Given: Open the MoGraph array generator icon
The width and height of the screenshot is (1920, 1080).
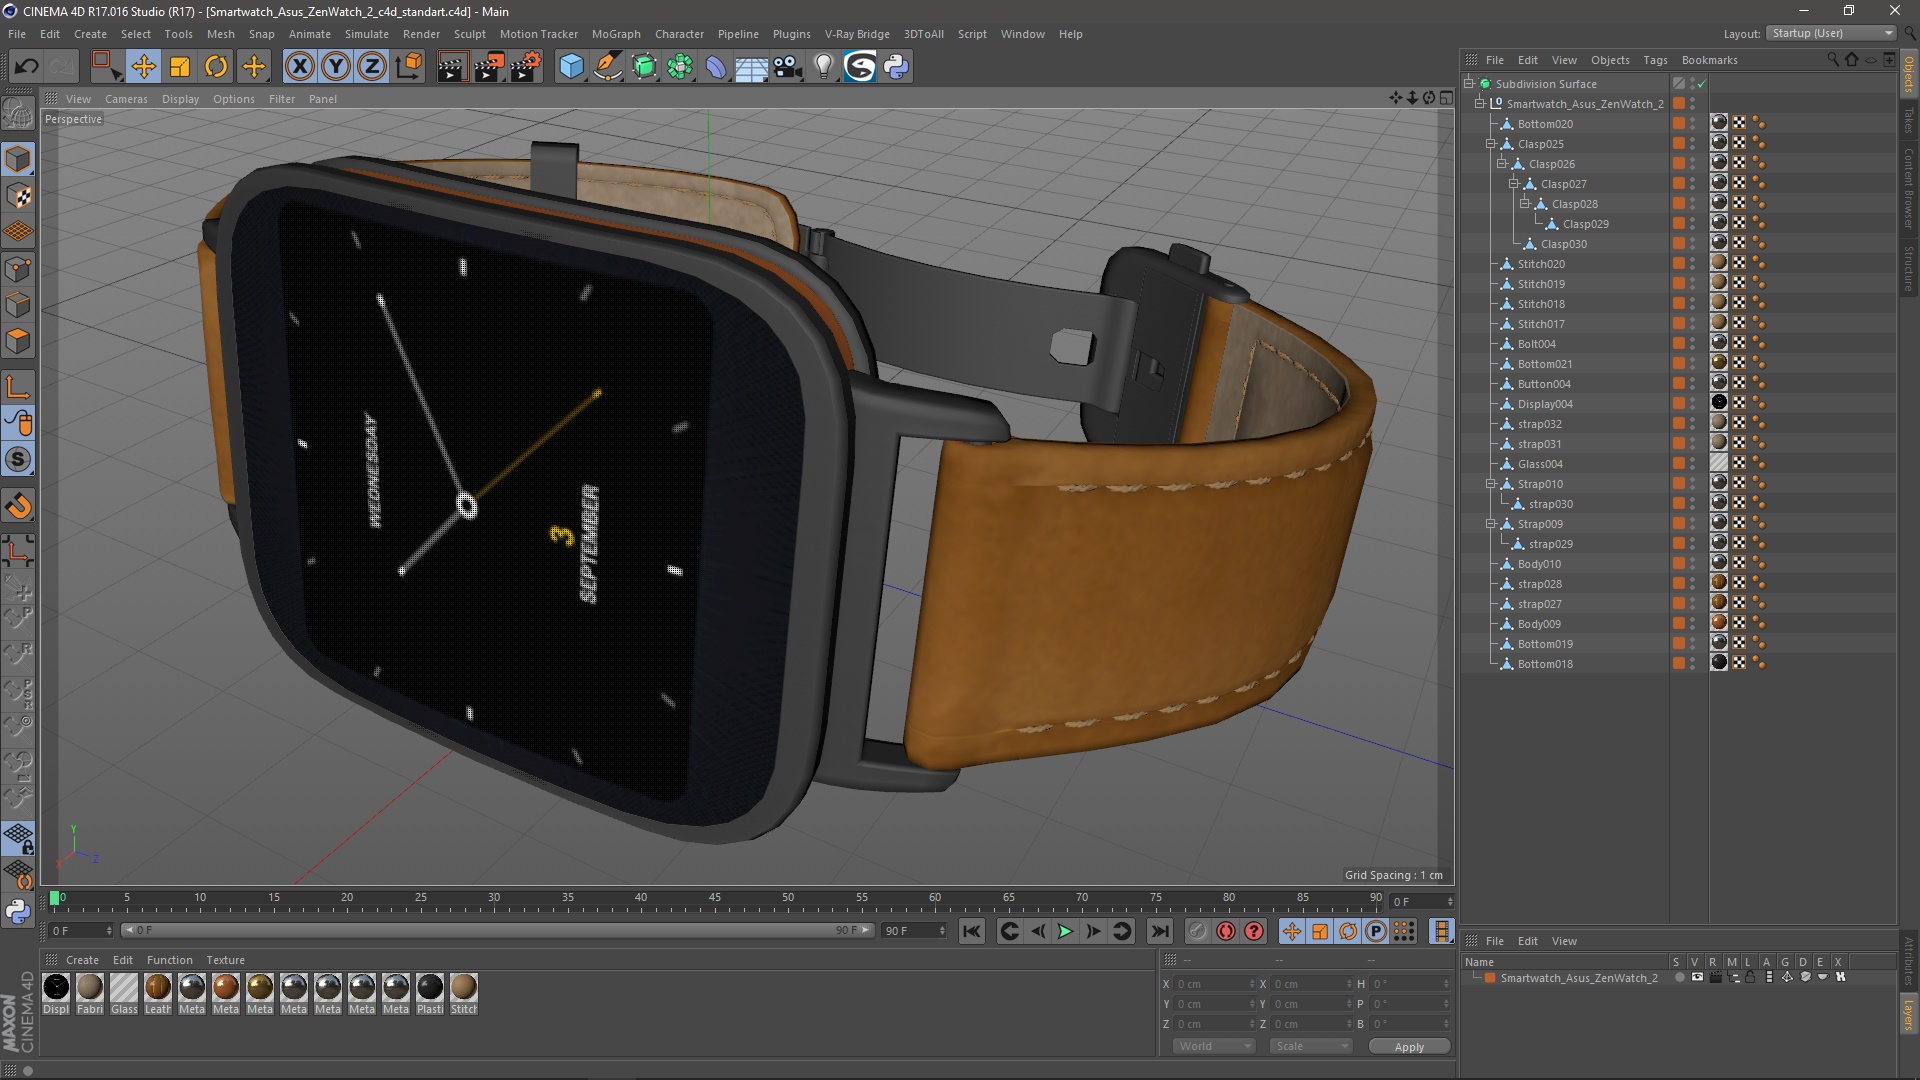Looking at the screenshot, I should coord(680,67).
